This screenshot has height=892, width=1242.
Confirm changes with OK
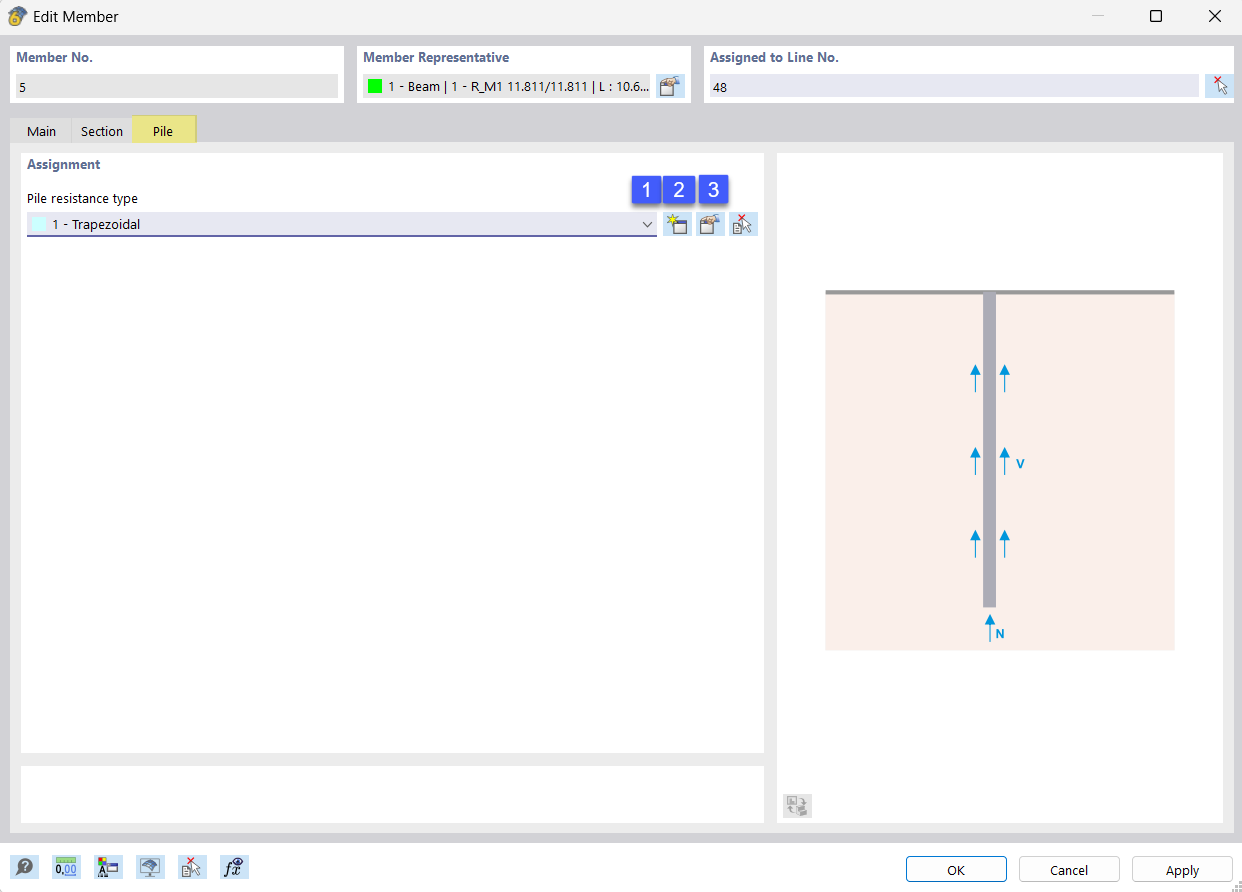956,869
